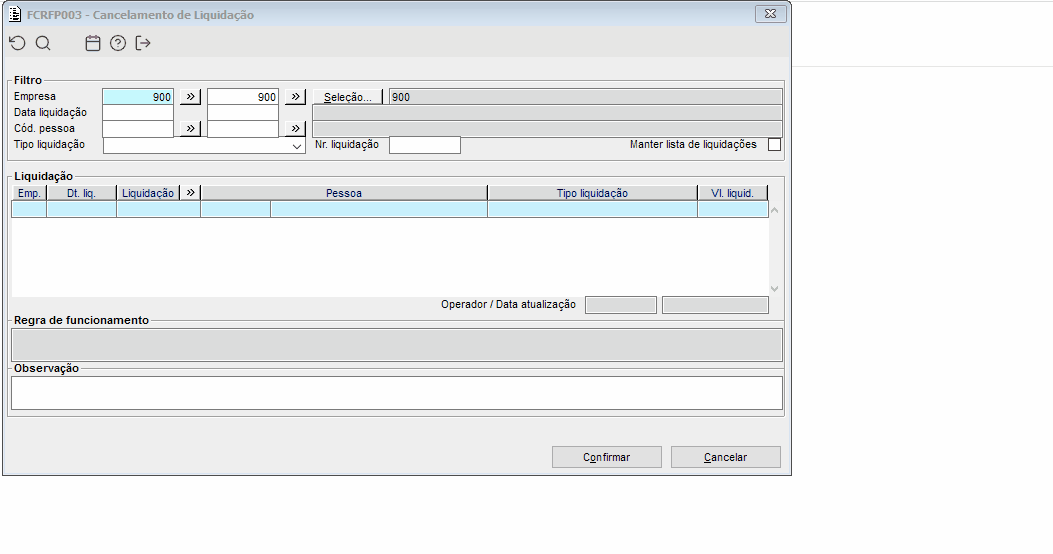Click the first Data liquidação field
The image size is (1053, 554).
(138, 113)
